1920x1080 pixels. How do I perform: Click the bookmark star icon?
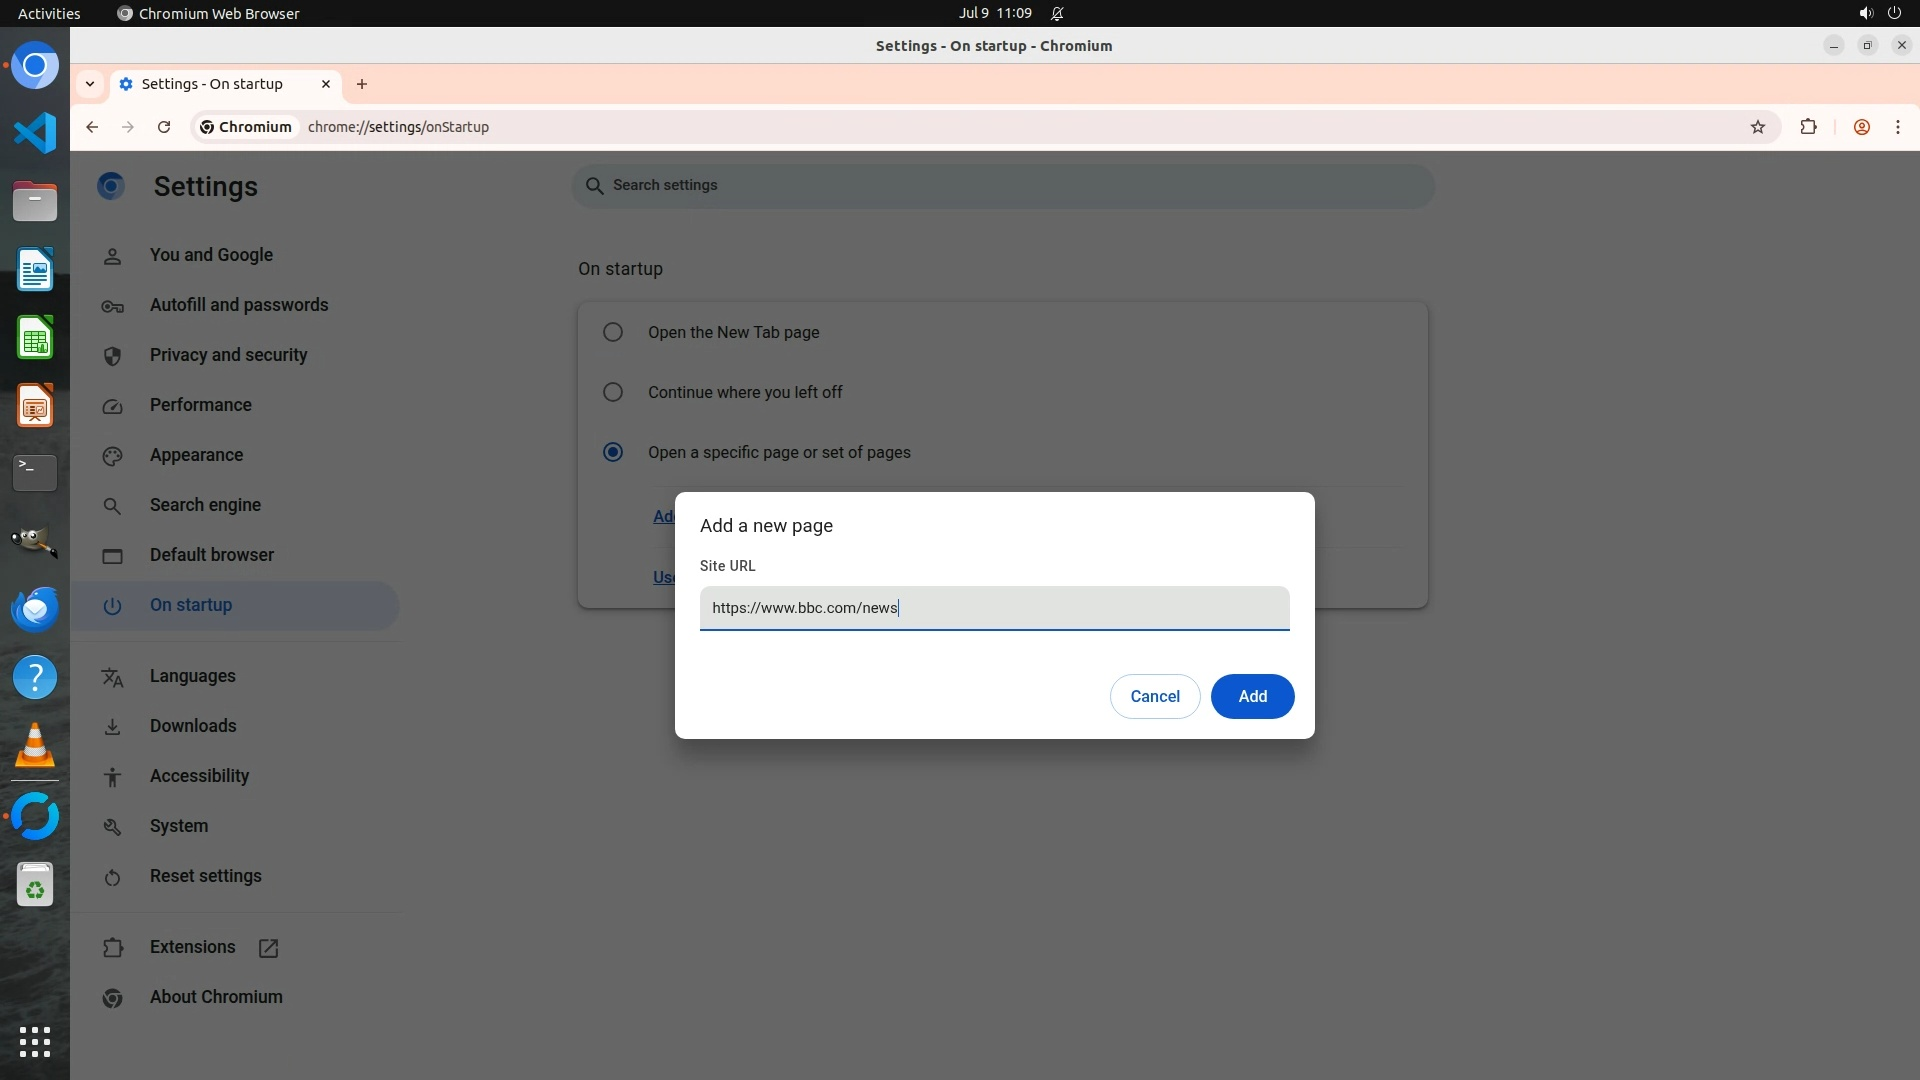1758,127
